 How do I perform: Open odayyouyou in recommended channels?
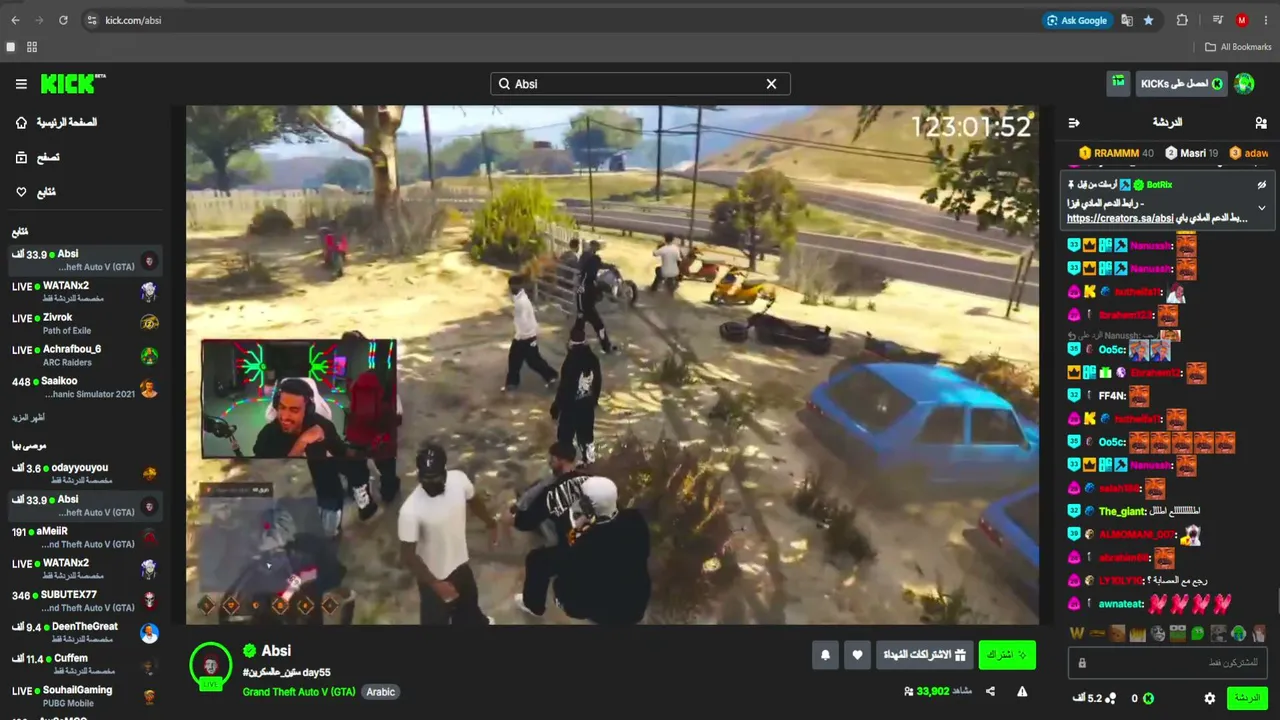pyautogui.click(x=85, y=474)
